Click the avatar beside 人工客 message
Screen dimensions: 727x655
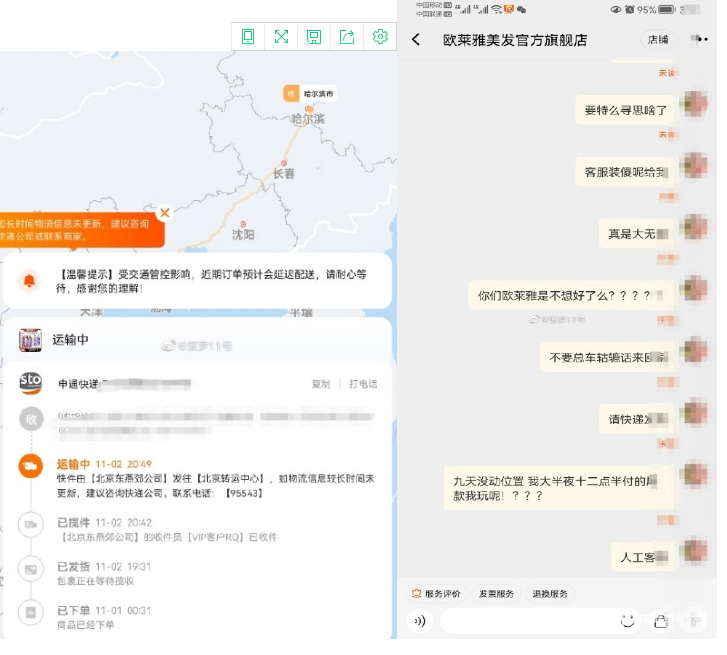(694, 552)
